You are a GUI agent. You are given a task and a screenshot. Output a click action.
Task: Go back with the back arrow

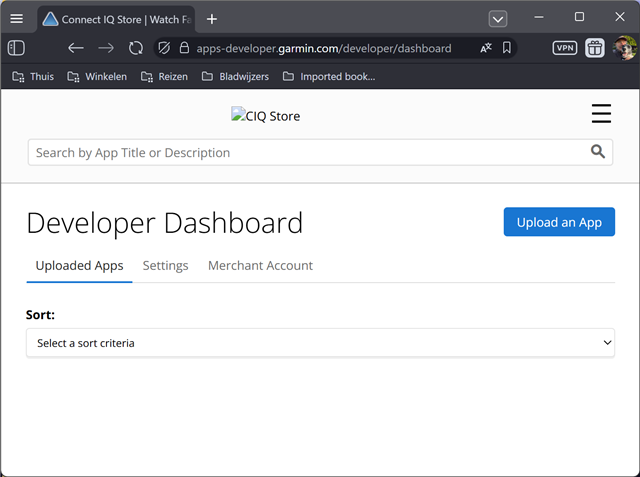(76, 47)
